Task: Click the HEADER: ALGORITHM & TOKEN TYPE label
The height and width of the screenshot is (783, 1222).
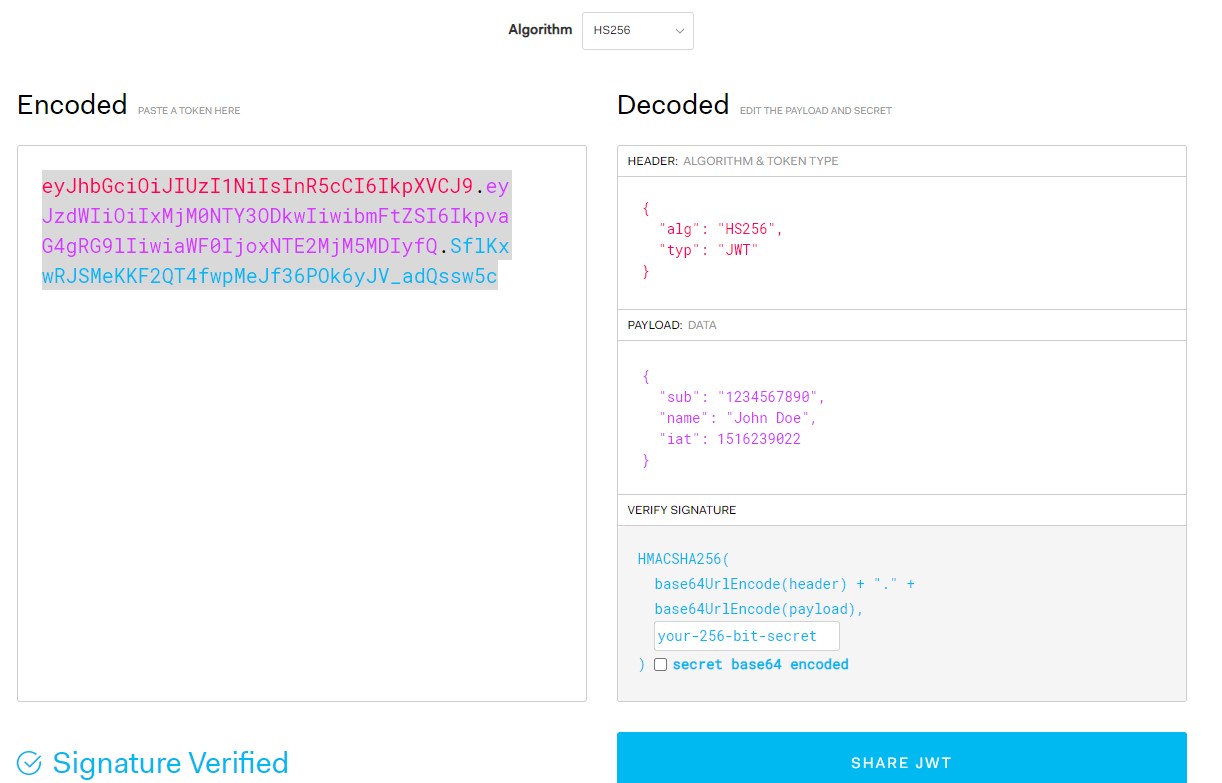Action: pyautogui.click(x=733, y=161)
